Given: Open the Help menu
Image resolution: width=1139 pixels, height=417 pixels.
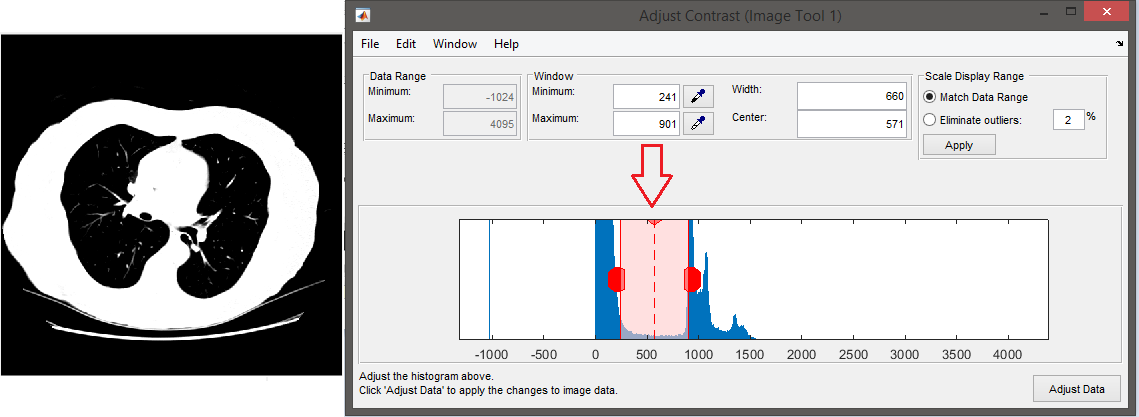Looking at the screenshot, I should pos(506,44).
